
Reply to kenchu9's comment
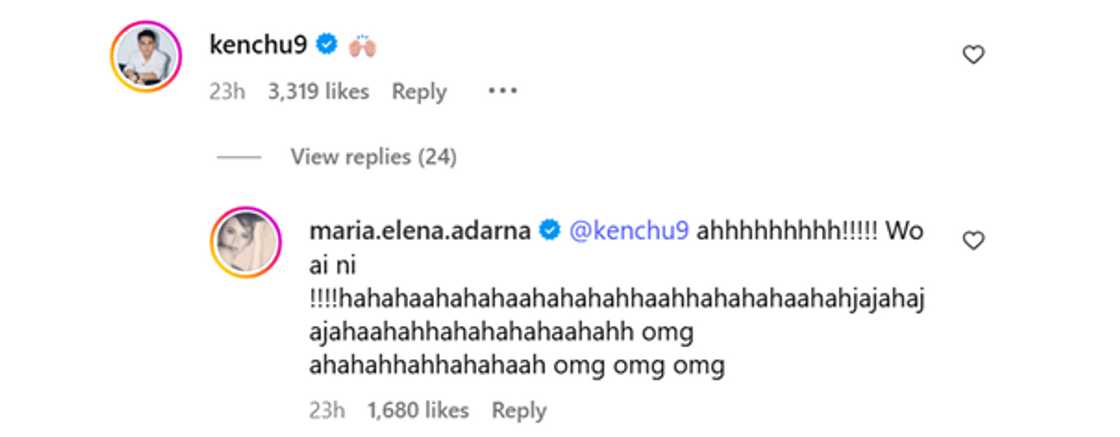(419, 92)
